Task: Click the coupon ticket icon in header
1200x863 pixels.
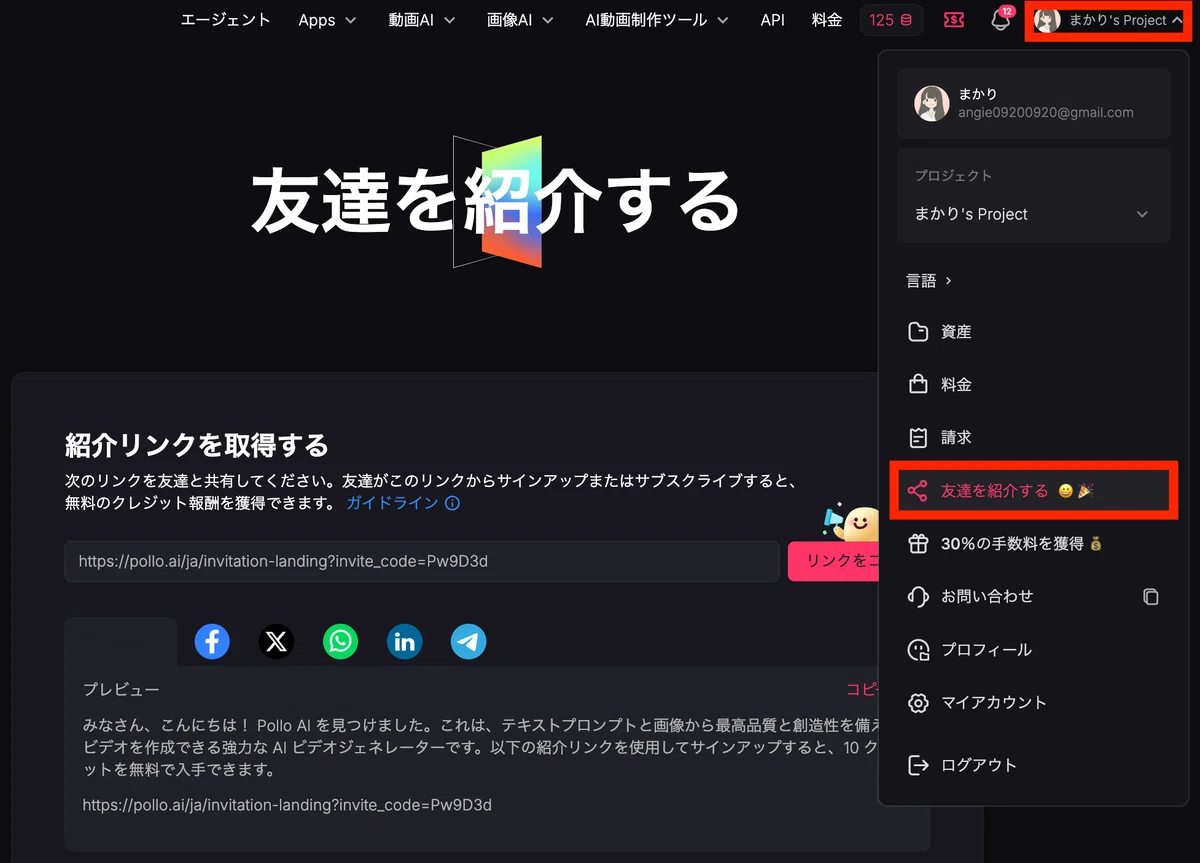Action: click(954, 20)
